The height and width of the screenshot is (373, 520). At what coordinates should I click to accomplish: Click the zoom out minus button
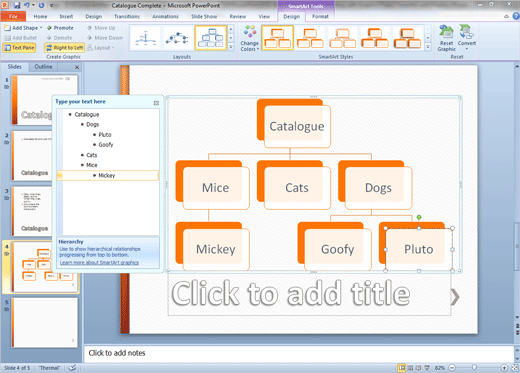click(452, 368)
